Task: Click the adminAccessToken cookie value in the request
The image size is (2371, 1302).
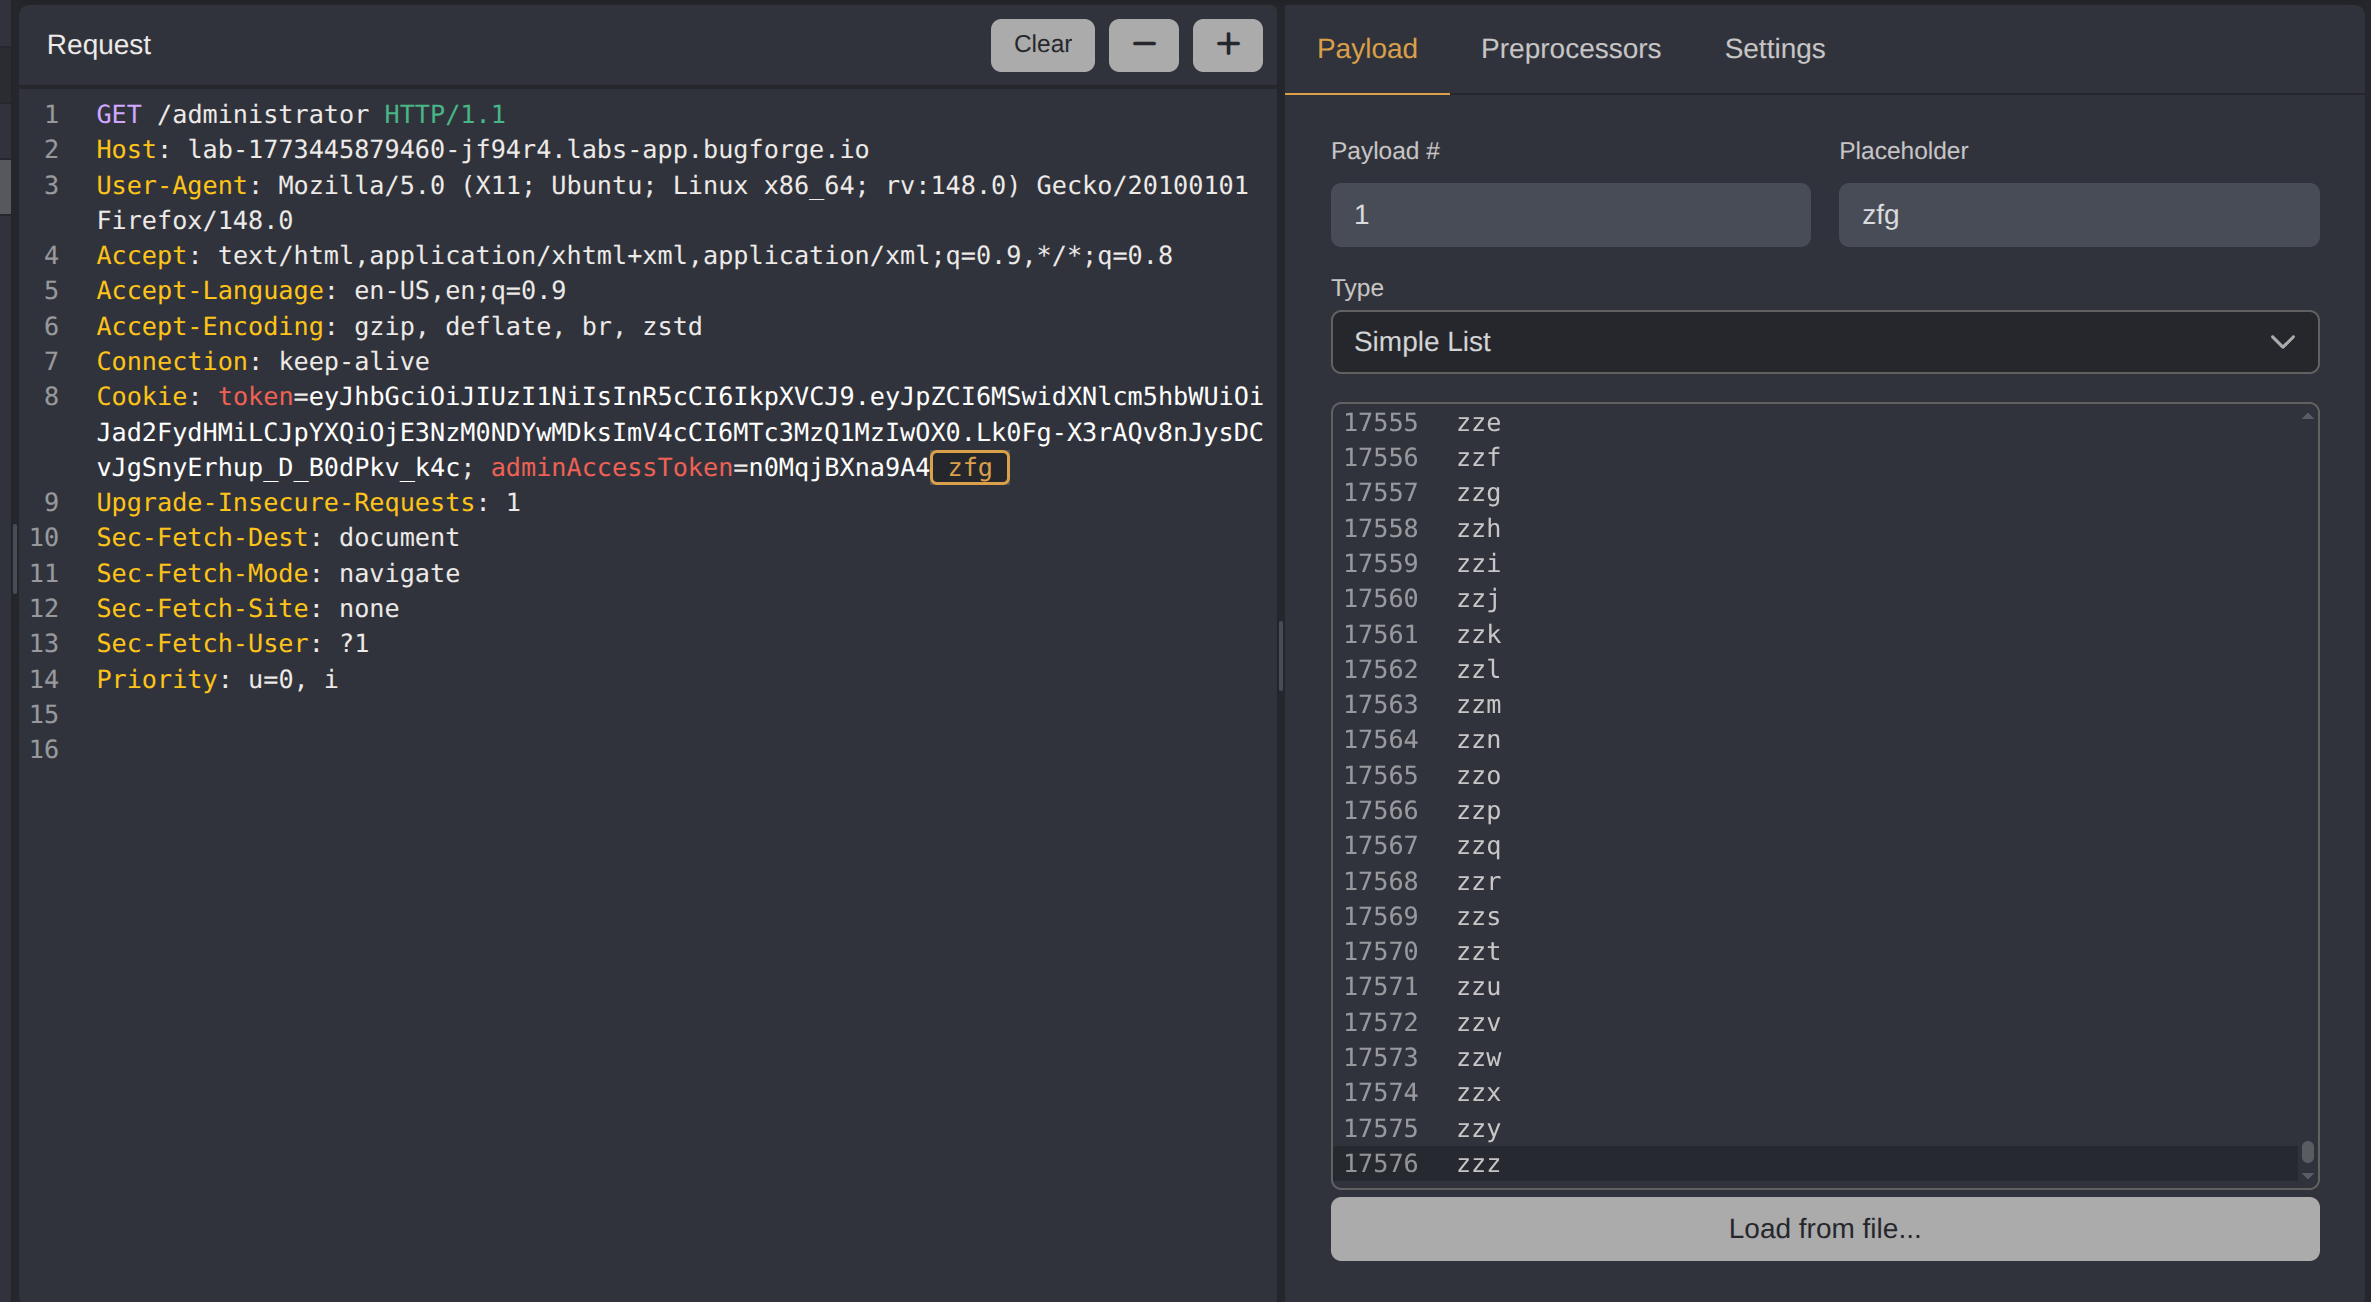Action: [x=836, y=467]
